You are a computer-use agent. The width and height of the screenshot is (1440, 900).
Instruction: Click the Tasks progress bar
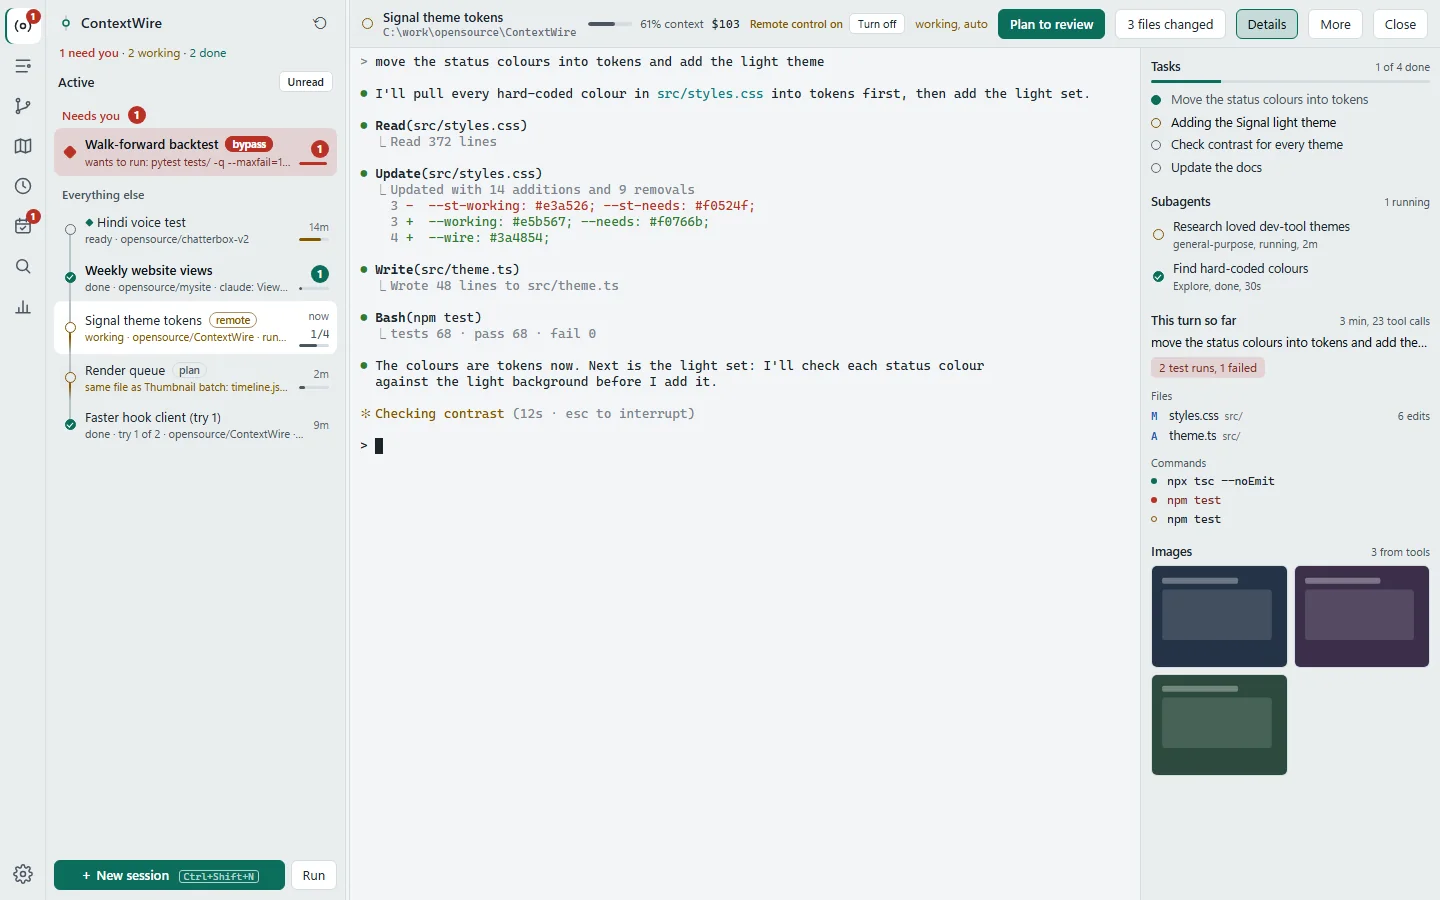(1290, 81)
